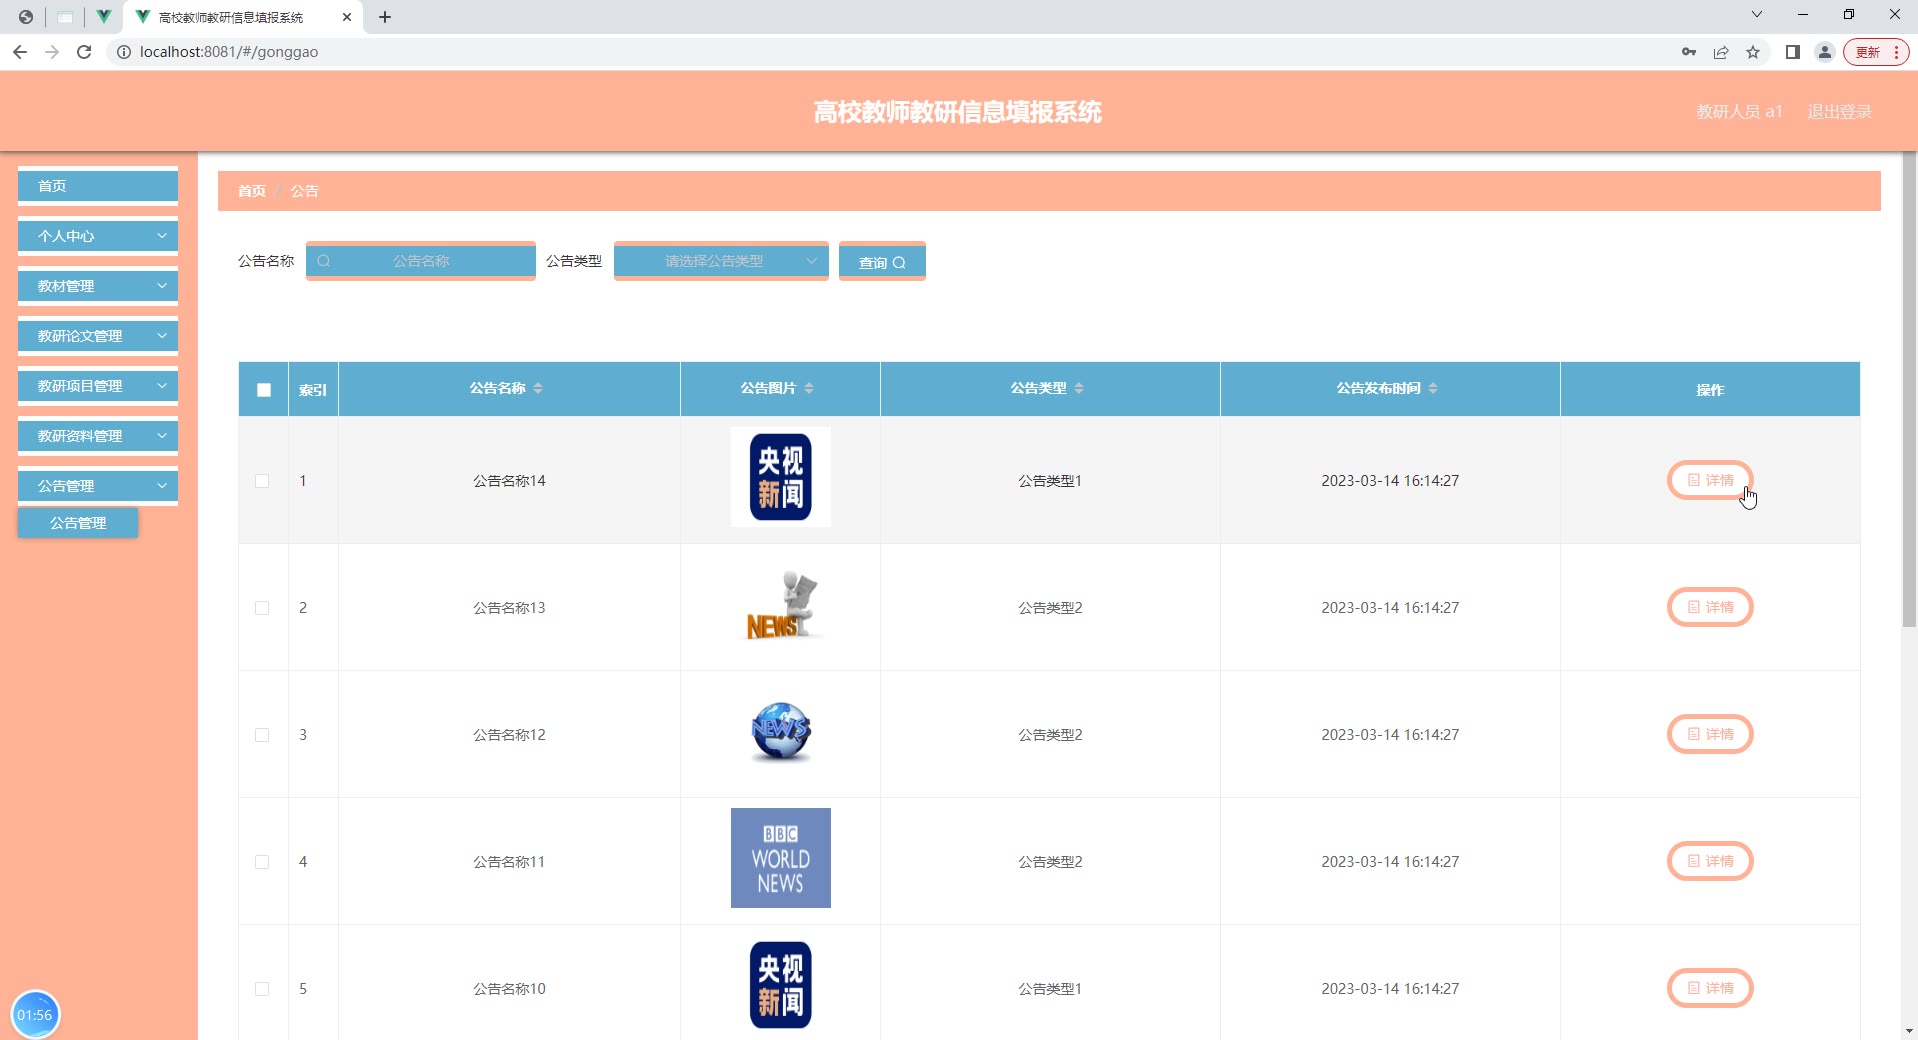Open the 请选择公告类型 dropdown
The height and width of the screenshot is (1040, 1918).
pos(721,261)
